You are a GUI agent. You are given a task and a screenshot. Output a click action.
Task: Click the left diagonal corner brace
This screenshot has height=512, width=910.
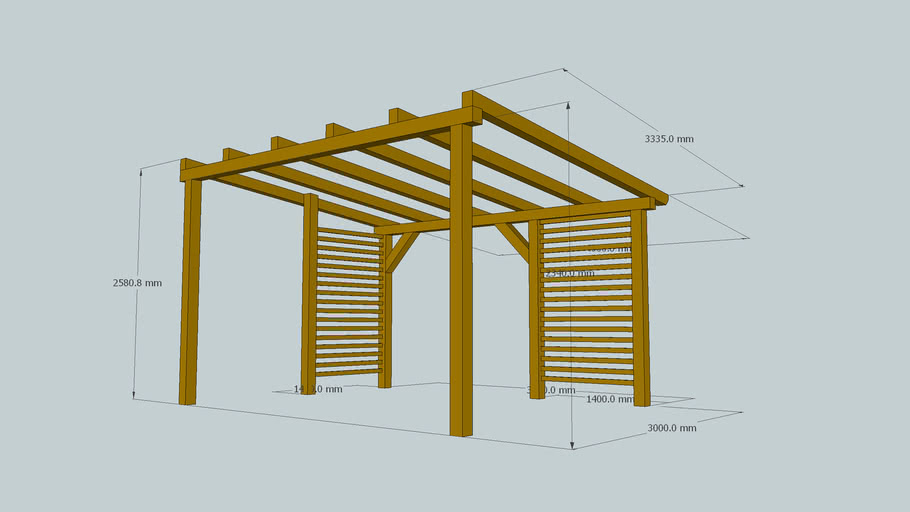pos(402,251)
